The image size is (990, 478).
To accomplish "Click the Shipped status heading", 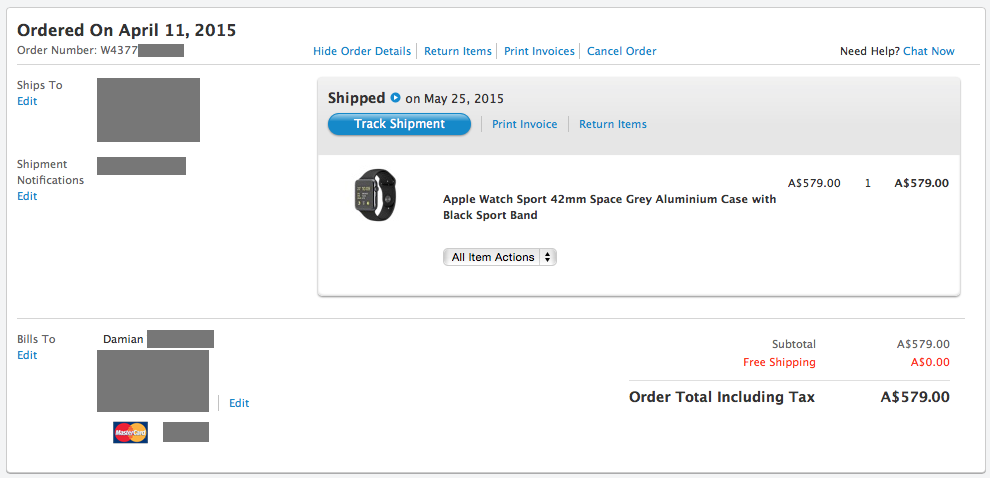I will pyautogui.click(x=356, y=98).
